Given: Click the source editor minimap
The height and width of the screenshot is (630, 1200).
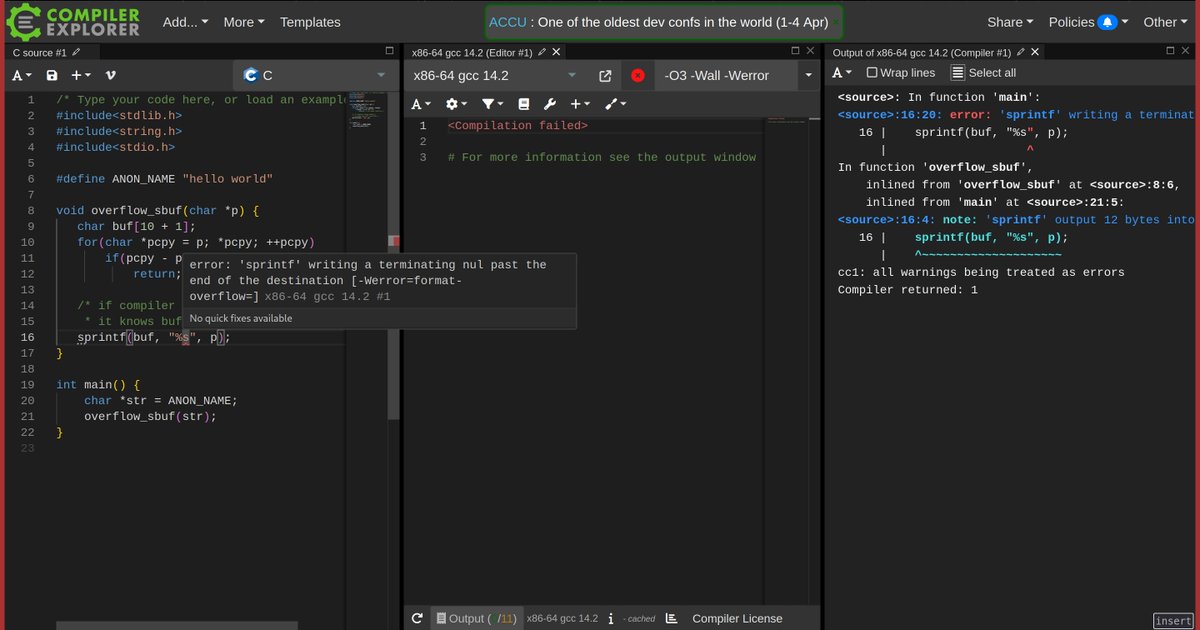Looking at the screenshot, I should click(366, 111).
